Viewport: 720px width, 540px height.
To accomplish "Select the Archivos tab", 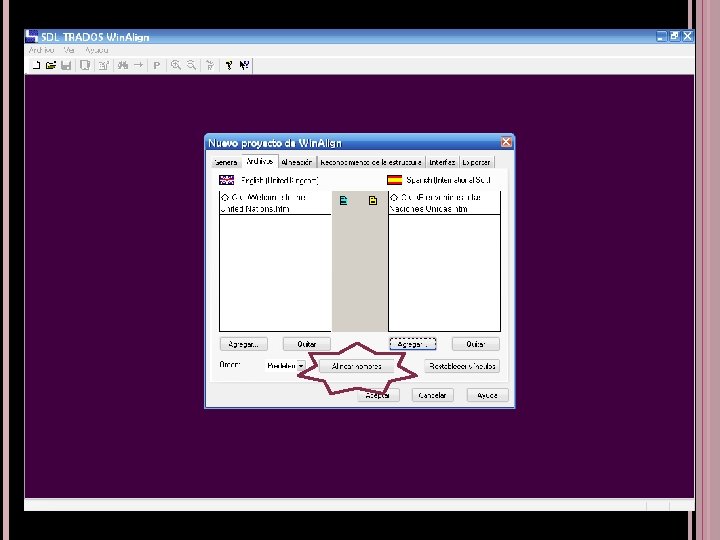I will 260,161.
